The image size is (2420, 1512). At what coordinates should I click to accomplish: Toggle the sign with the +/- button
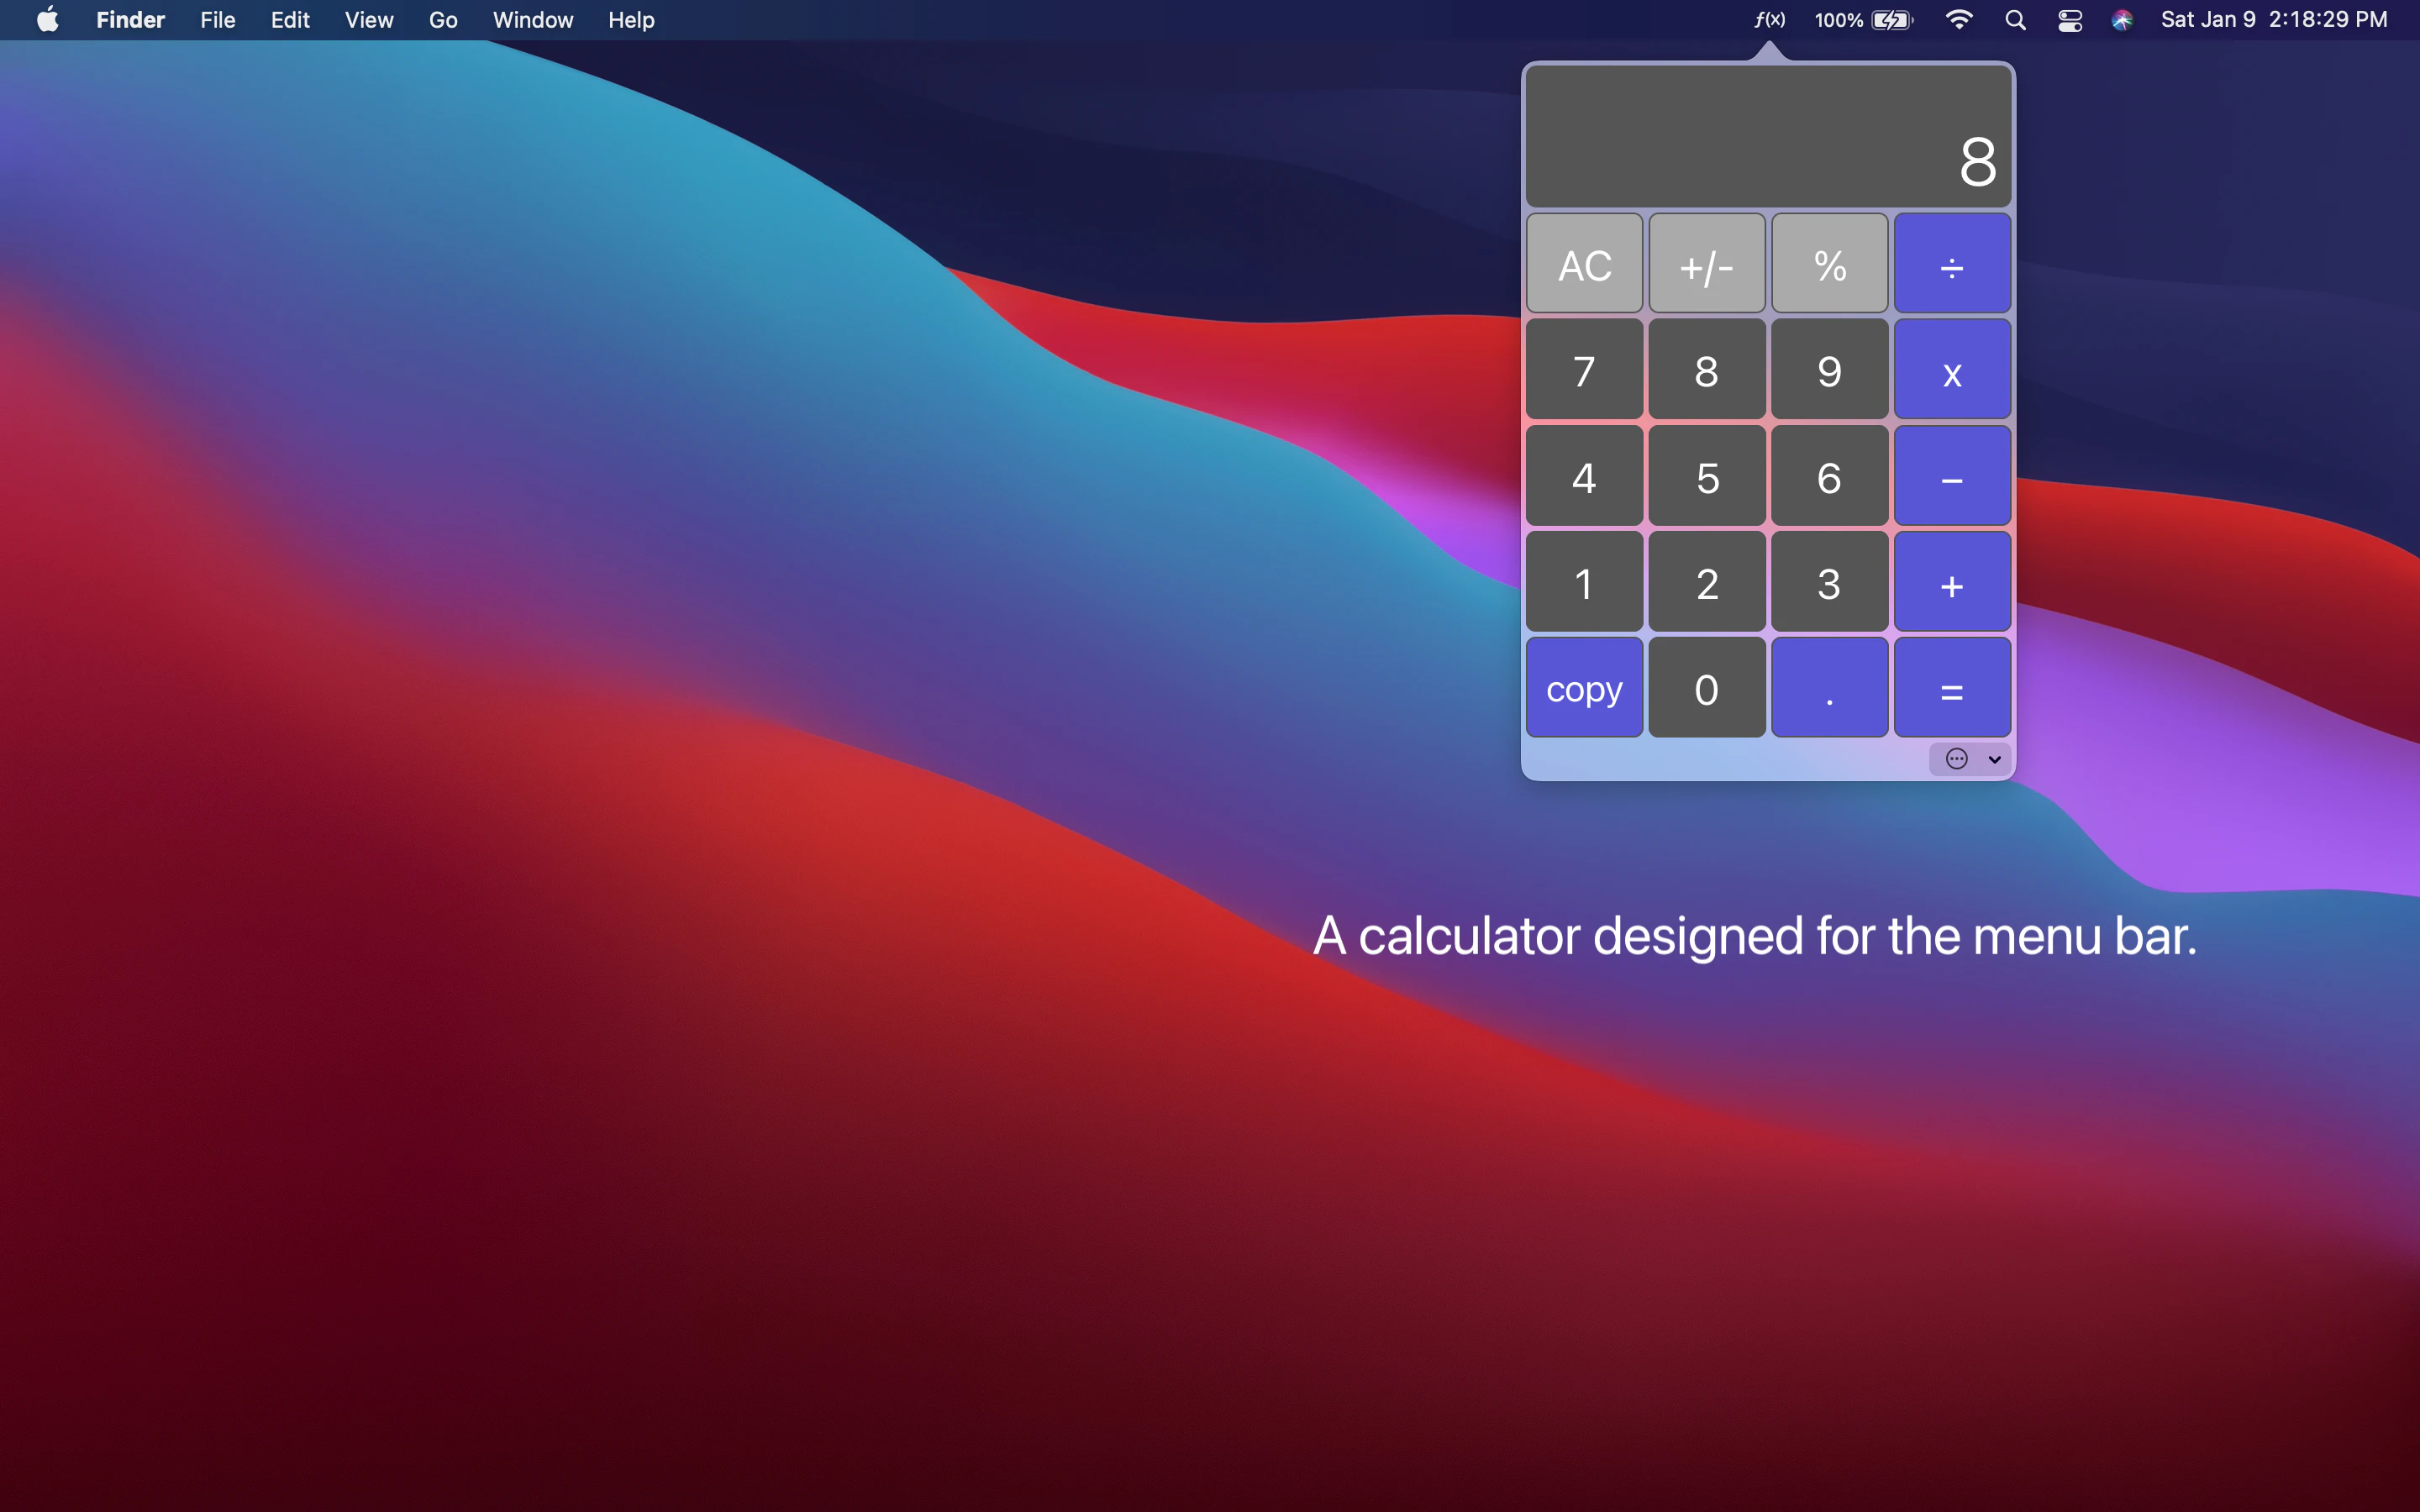tap(1706, 265)
